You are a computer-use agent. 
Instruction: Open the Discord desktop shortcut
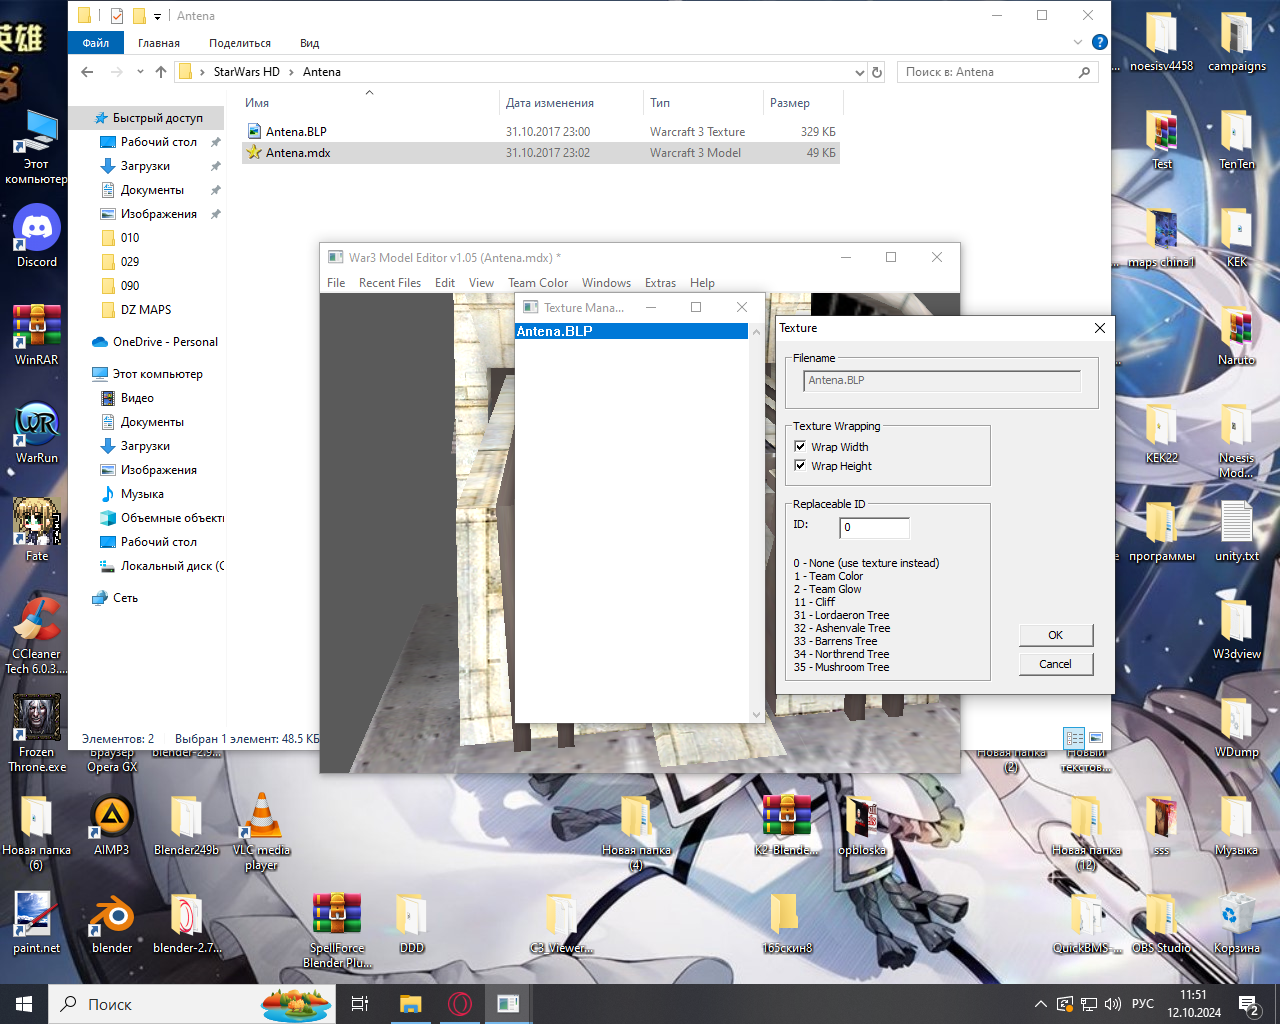pos(37,236)
